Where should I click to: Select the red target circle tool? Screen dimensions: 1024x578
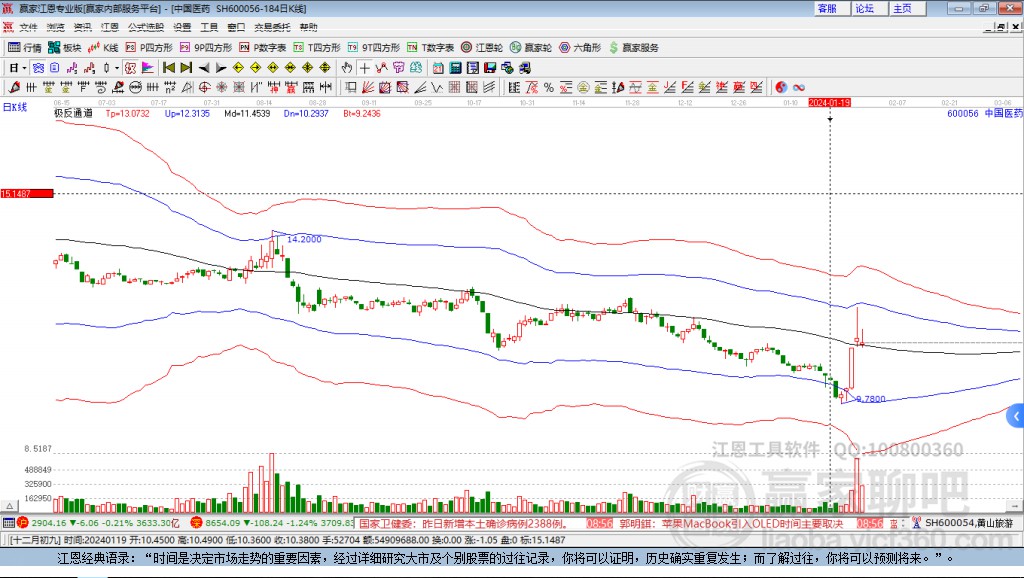(x=204, y=88)
